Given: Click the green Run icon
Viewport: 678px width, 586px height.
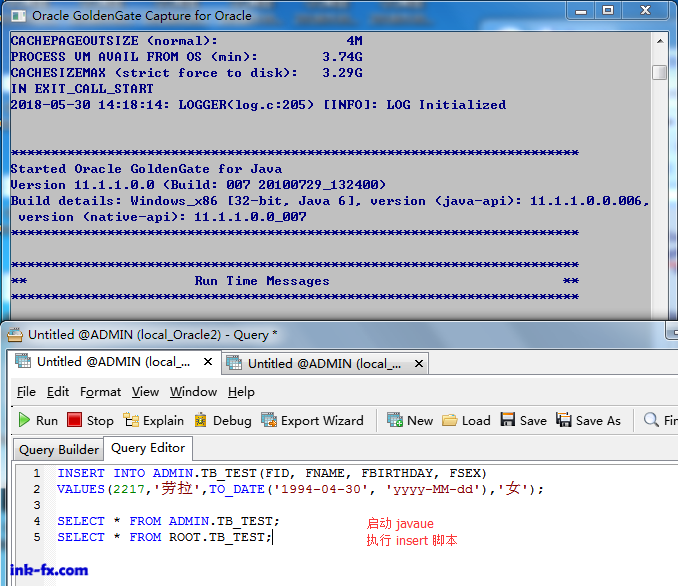Looking at the screenshot, I should pyautogui.click(x=24, y=420).
